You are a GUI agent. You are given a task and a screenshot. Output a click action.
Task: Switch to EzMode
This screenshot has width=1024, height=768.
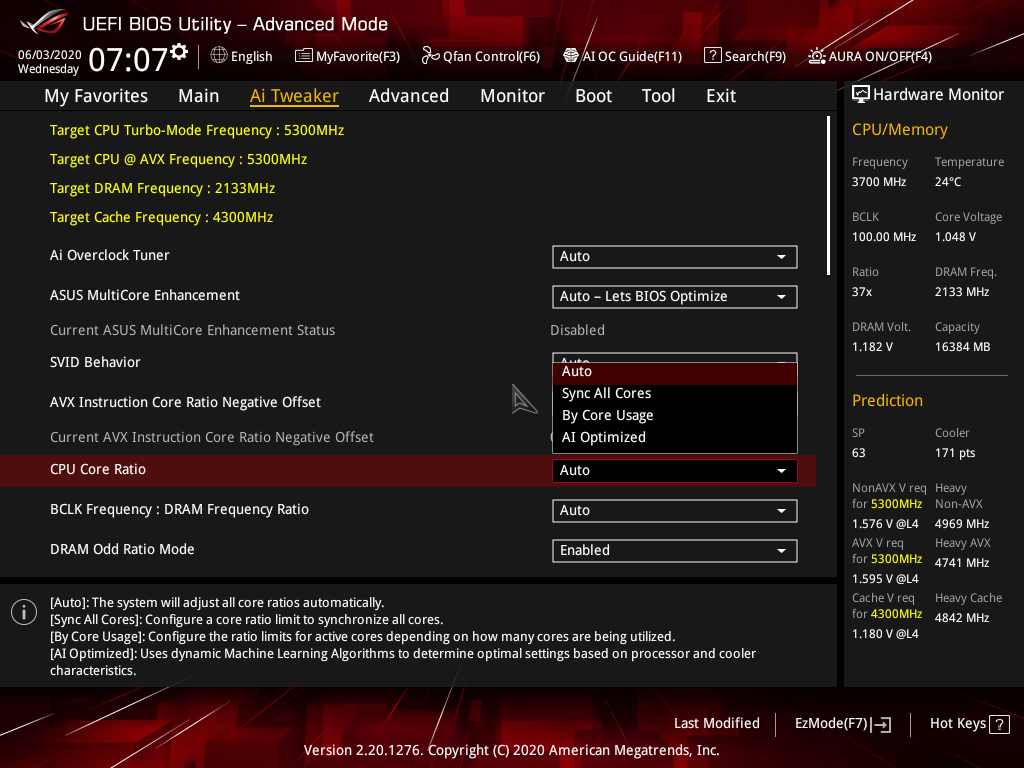pyautogui.click(x=842, y=723)
